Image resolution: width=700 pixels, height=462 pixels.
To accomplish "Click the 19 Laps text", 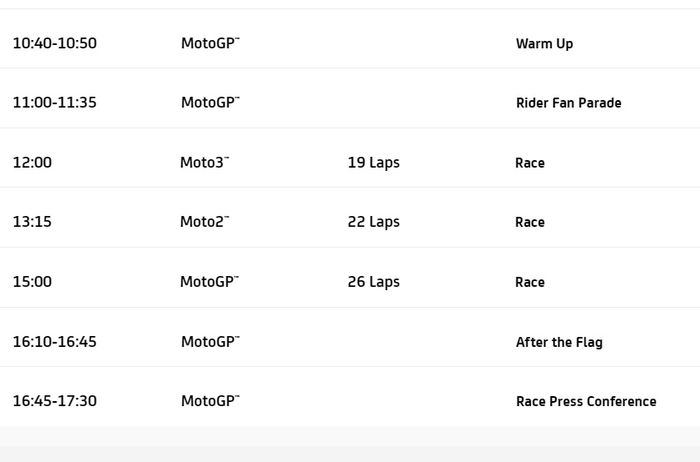I will coord(373,162).
